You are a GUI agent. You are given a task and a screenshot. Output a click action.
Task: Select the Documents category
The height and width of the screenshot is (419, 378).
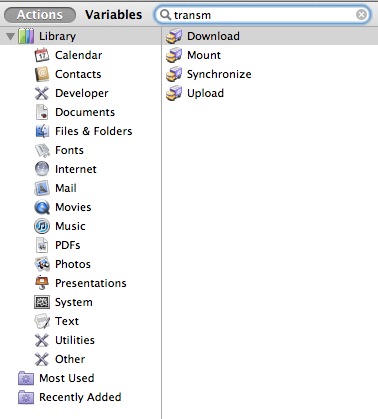point(85,112)
